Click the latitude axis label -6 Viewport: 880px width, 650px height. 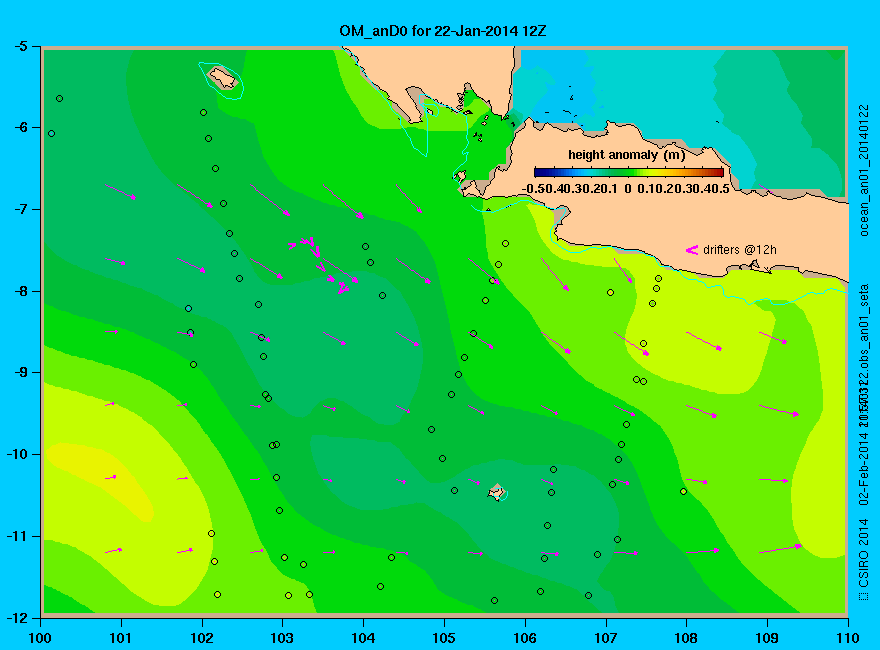click(x=20, y=127)
